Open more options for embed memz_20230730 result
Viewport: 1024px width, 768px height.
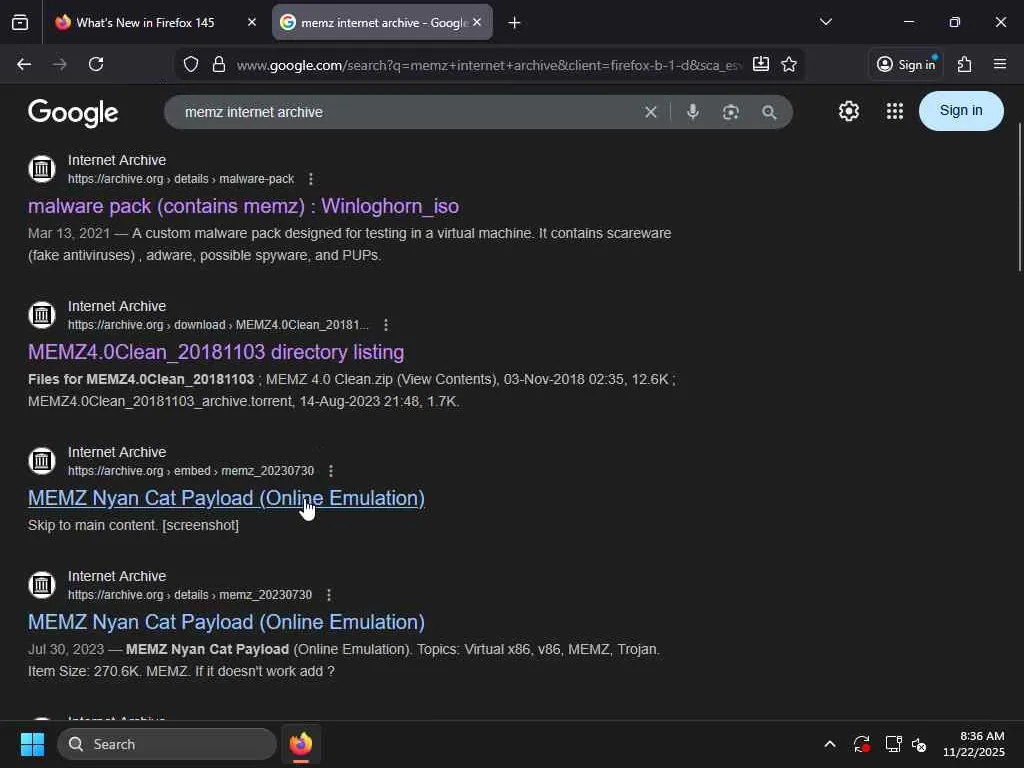click(x=331, y=471)
